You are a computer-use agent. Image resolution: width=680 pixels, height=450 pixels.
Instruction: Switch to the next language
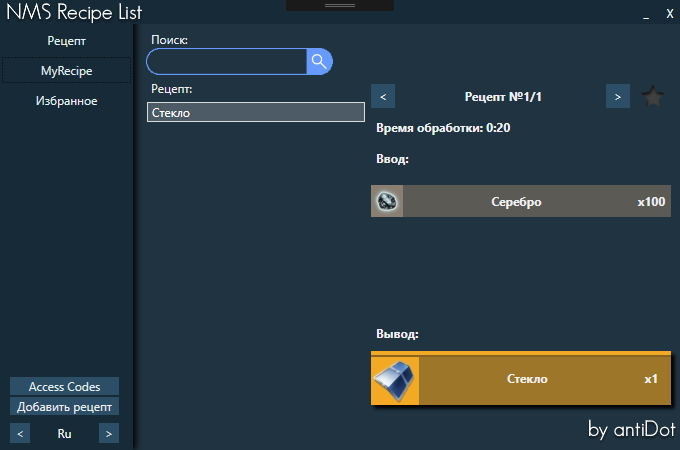[x=109, y=434]
